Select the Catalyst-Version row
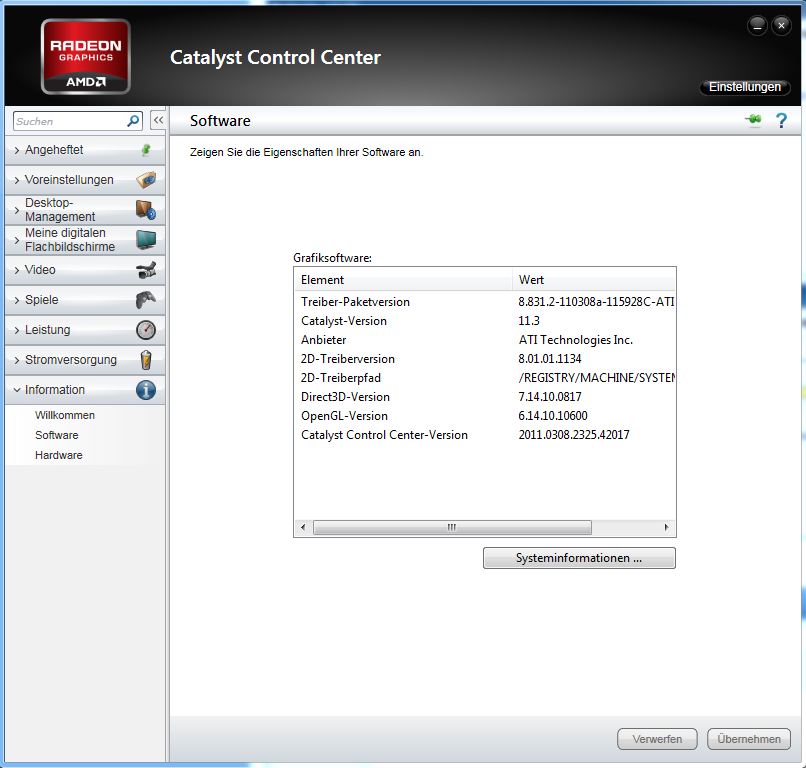 [x=485, y=321]
